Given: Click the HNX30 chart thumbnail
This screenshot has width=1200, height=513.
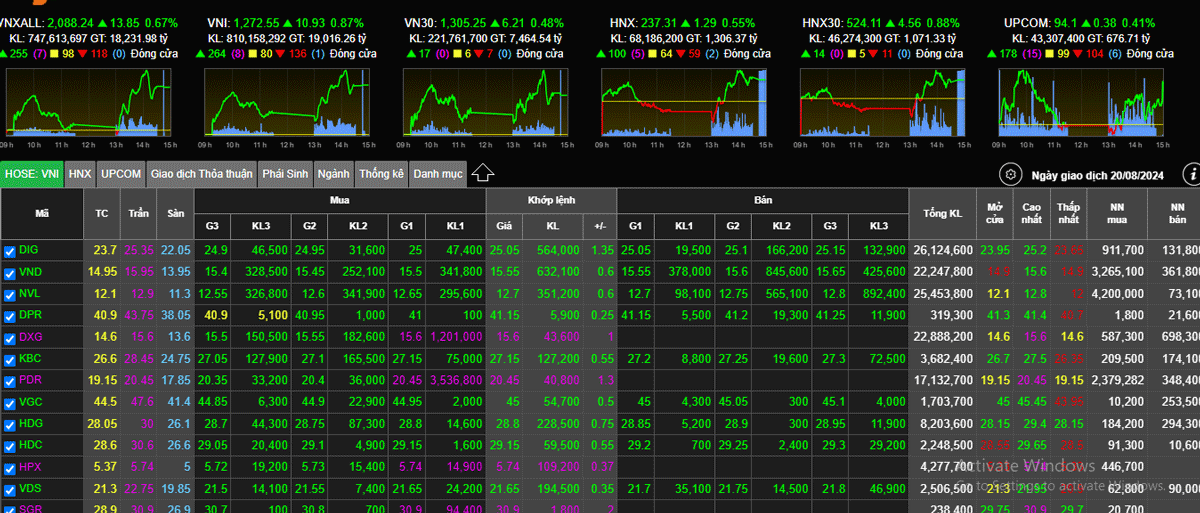Looking at the screenshot, I should (x=883, y=103).
